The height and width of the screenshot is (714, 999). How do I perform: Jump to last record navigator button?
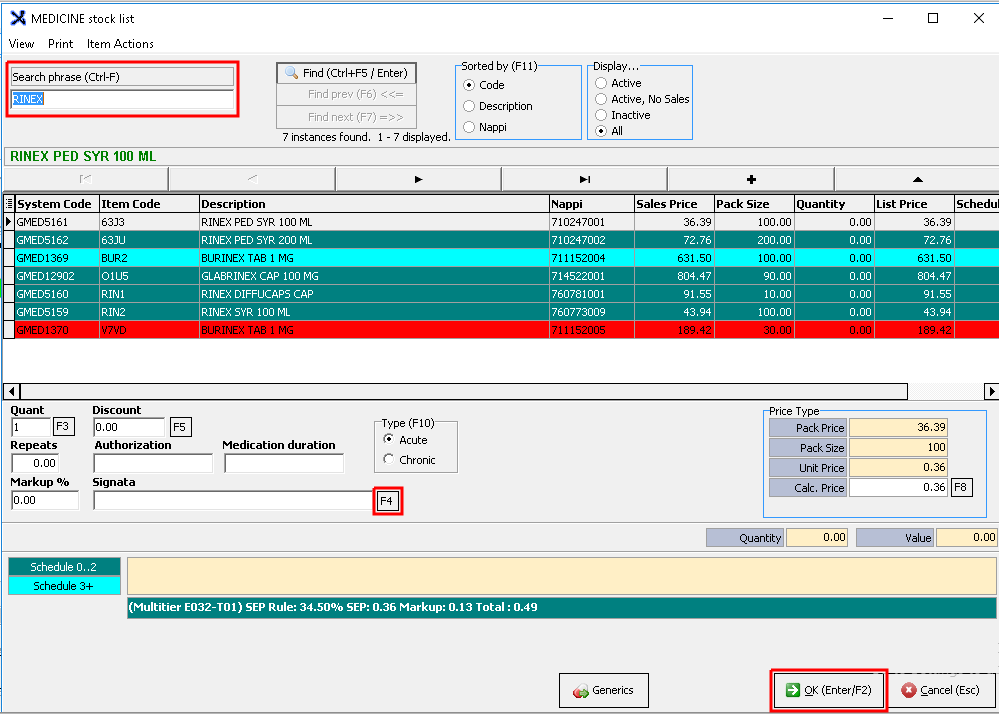pyautogui.click(x=584, y=179)
